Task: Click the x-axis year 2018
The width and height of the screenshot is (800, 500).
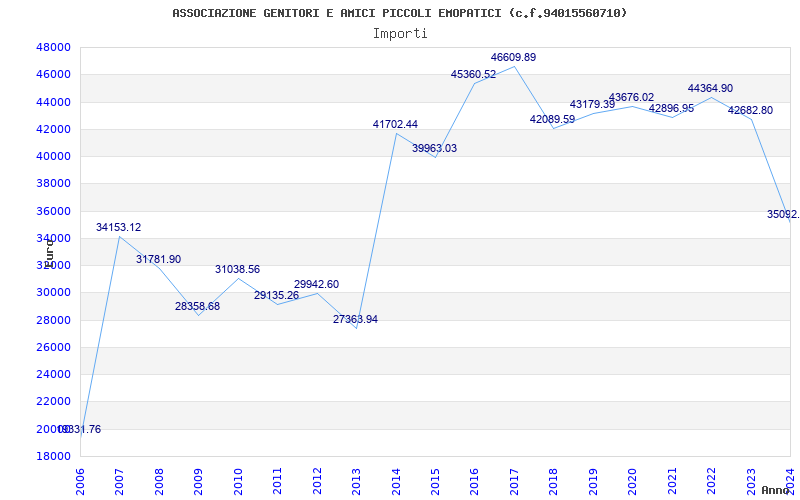Action: click(554, 481)
